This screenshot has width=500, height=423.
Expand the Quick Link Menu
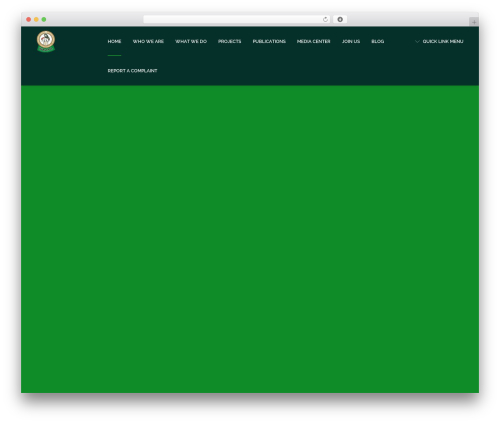pyautogui.click(x=443, y=41)
